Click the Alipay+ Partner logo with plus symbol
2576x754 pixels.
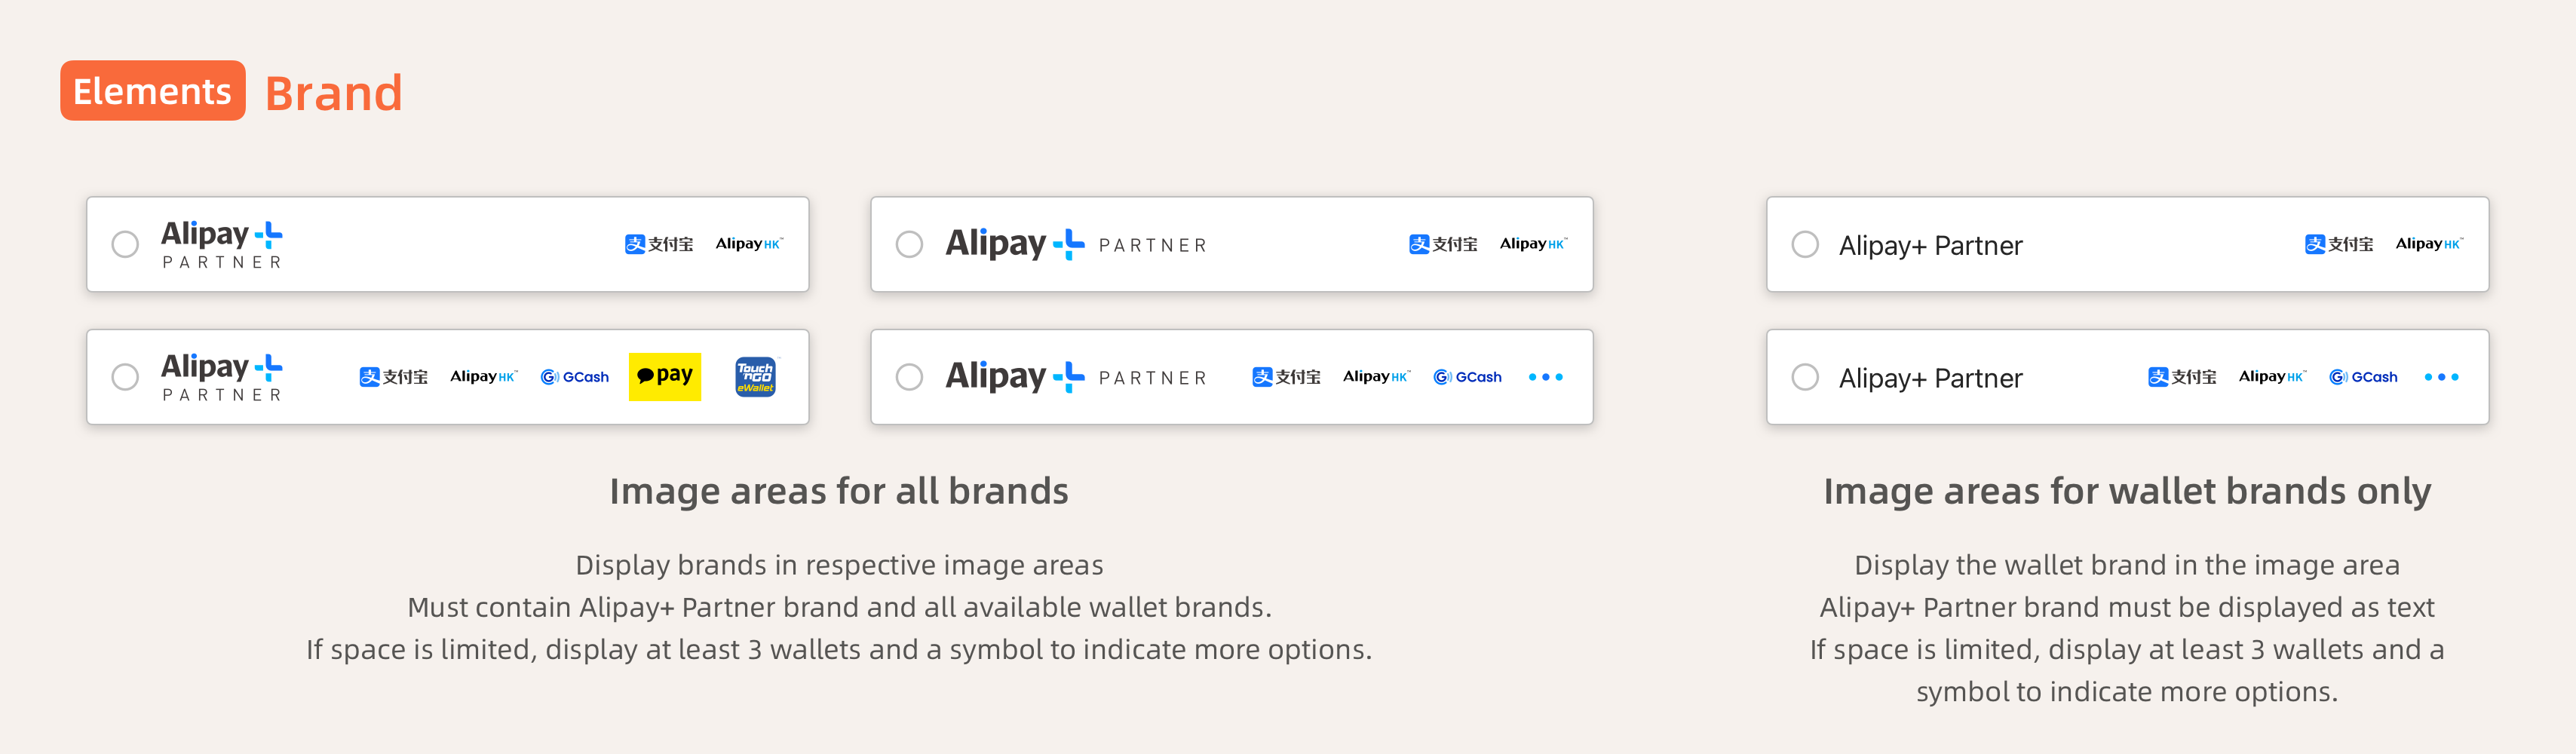coord(221,243)
